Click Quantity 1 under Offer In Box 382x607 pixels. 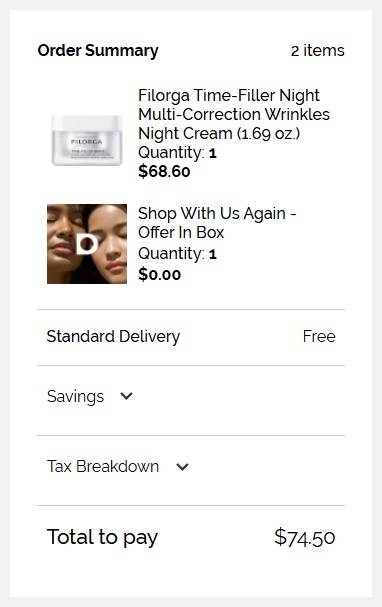click(x=177, y=254)
